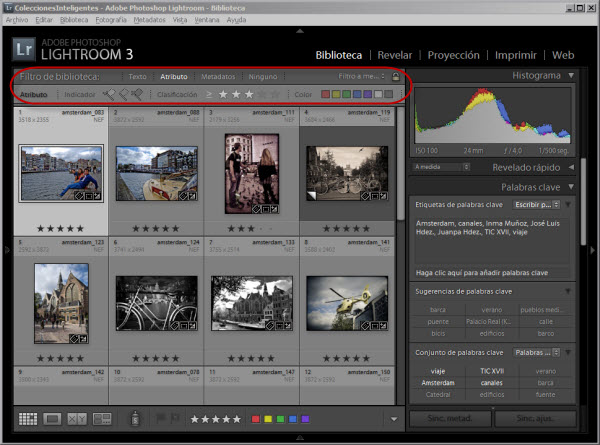
Task: Switch to the Imprimir module
Action: point(516,55)
